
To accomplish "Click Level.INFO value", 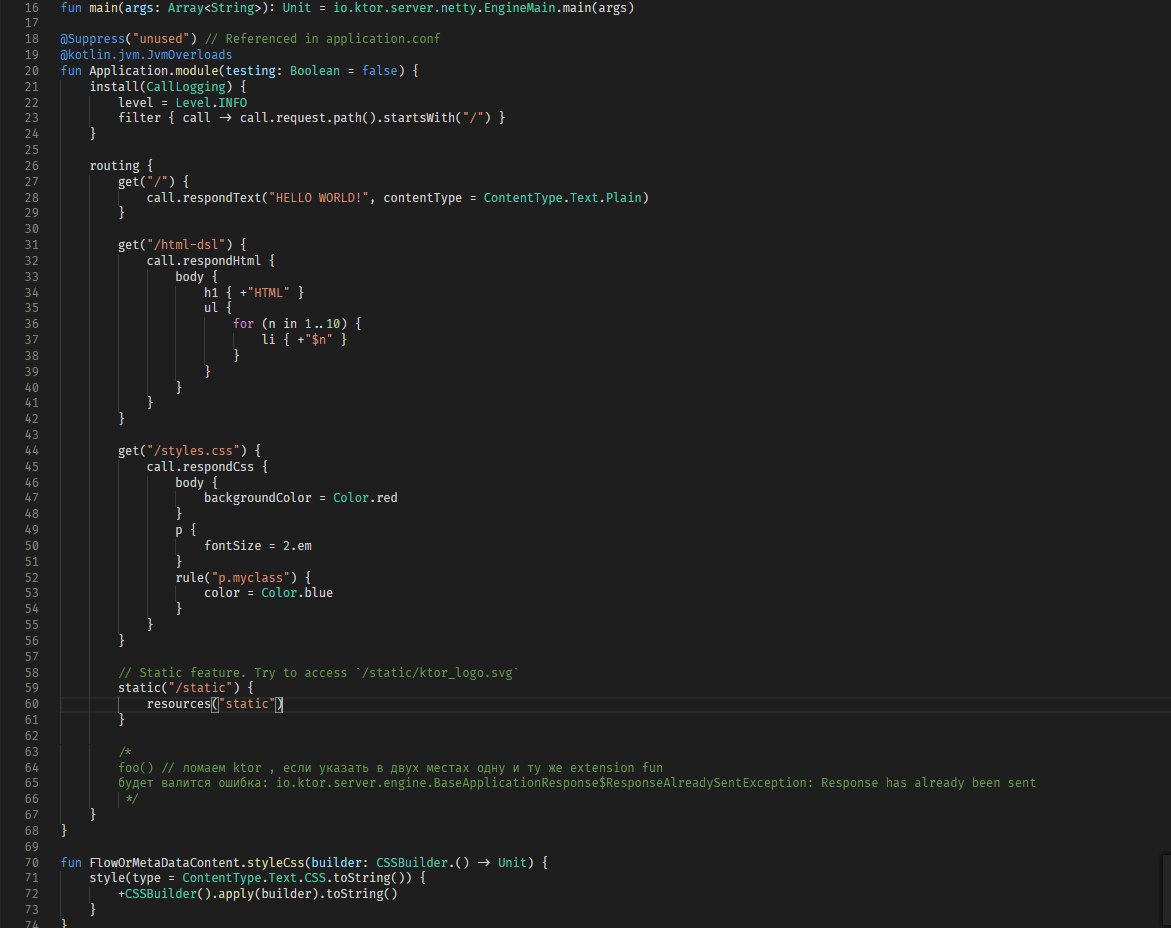I will [x=211, y=103].
